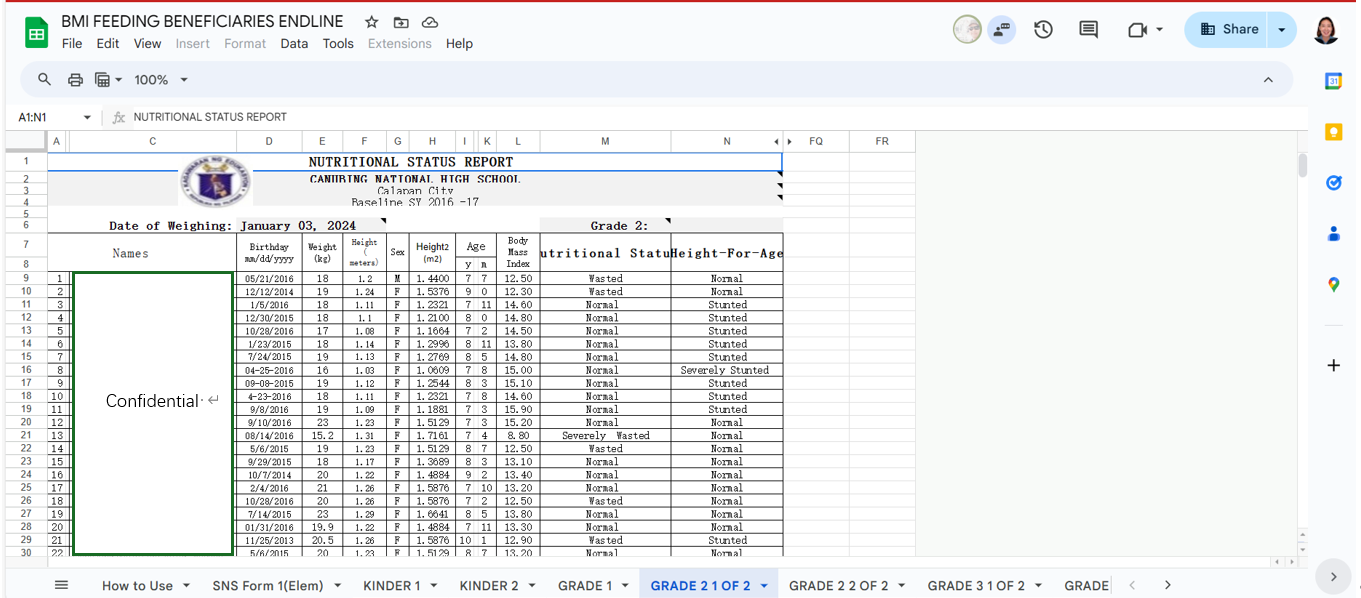Switch to the GRADE 1 sheet

pyautogui.click(x=585, y=586)
